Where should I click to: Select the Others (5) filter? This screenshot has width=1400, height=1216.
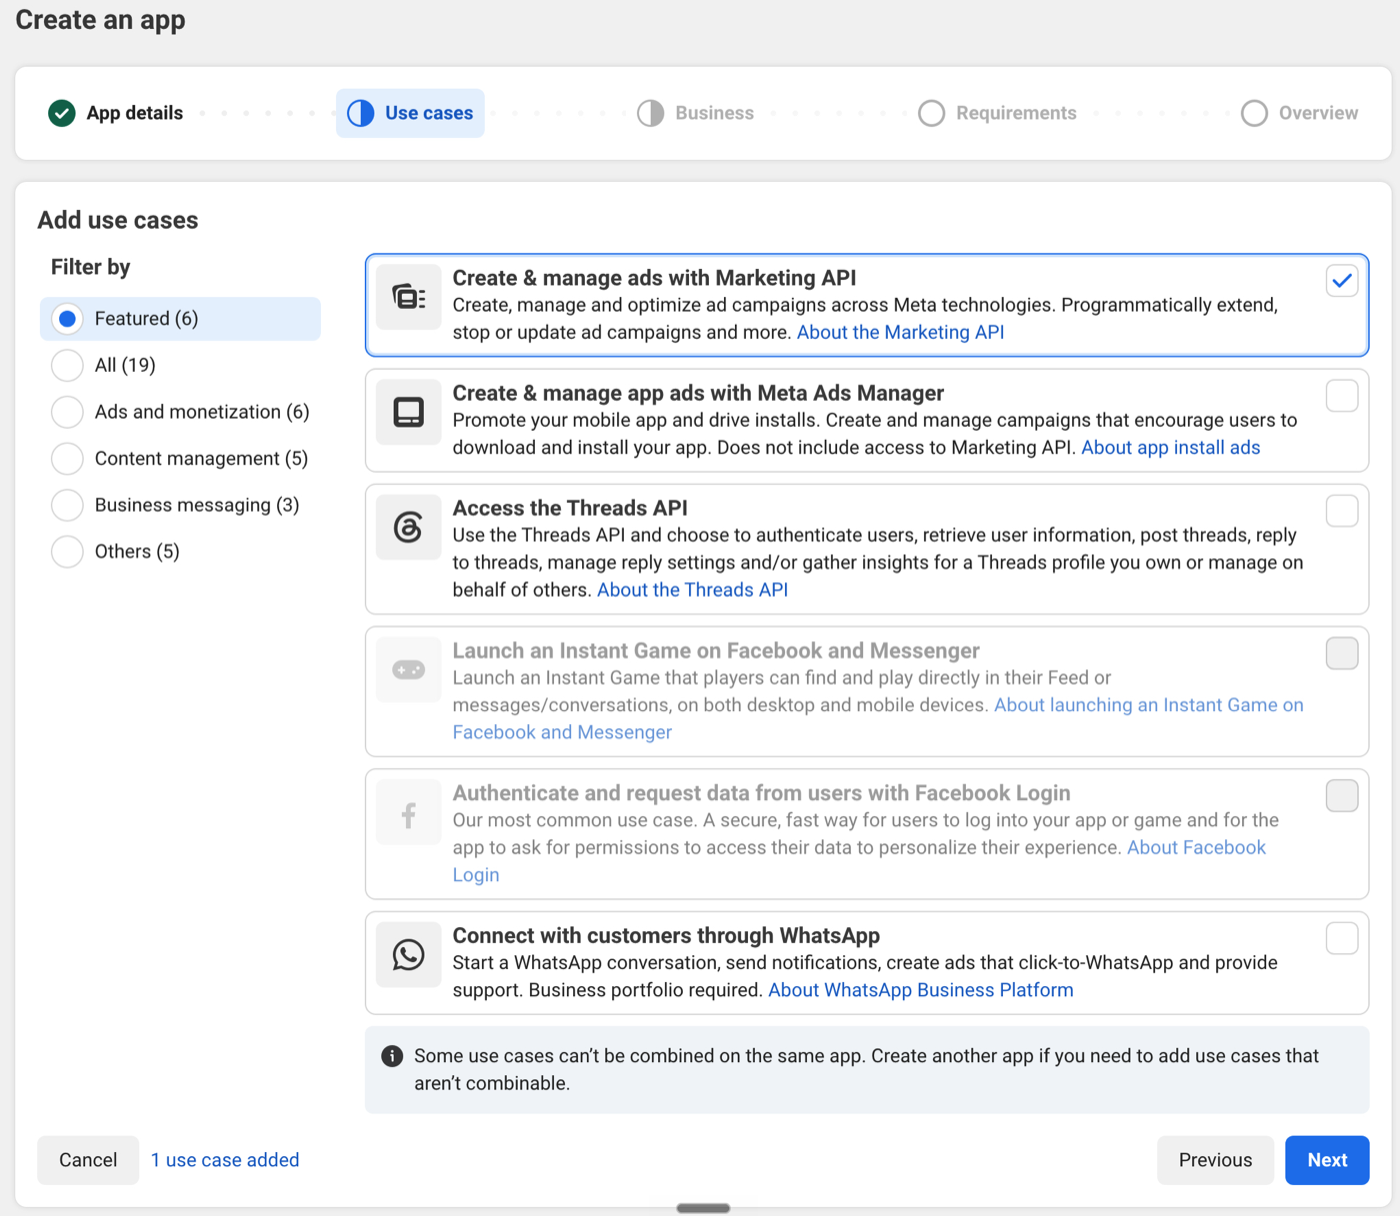click(67, 551)
